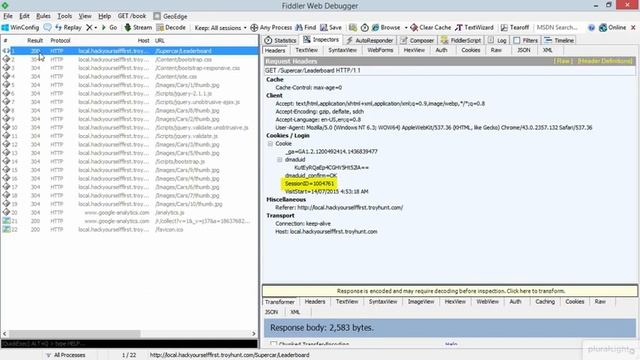Click the Online status indicator
640x360 pixels.
point(612,27)
